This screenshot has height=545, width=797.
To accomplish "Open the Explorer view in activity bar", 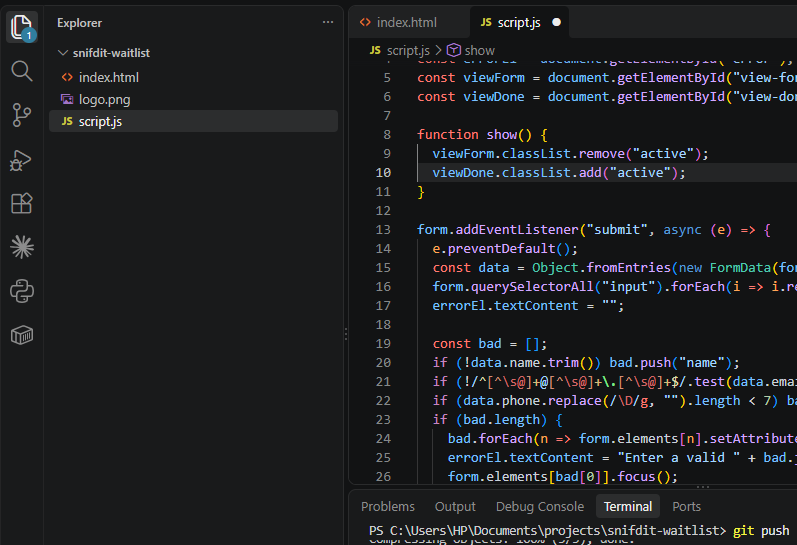I will 22,27.
